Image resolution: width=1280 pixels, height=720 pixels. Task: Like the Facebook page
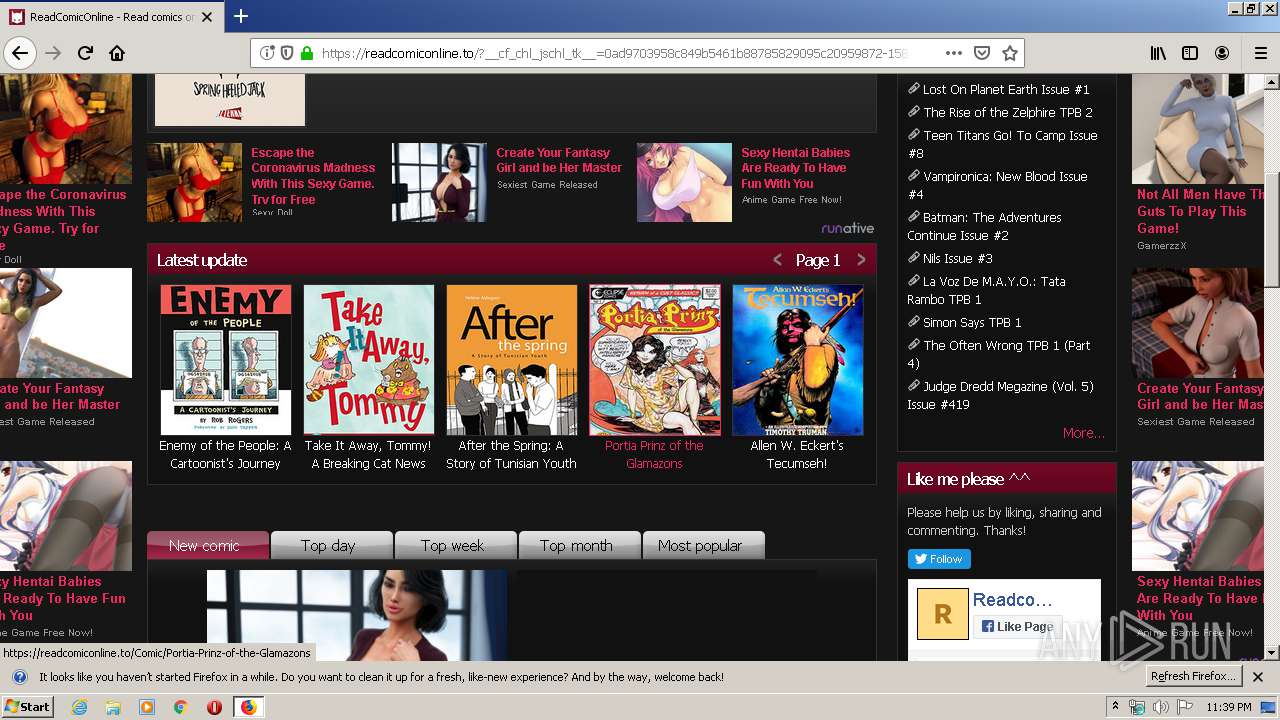pyautogui.click(x=1017, y=626)
